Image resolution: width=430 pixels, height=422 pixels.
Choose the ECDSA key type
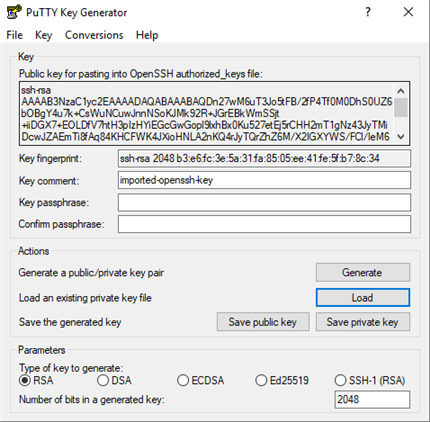point(201,380)
